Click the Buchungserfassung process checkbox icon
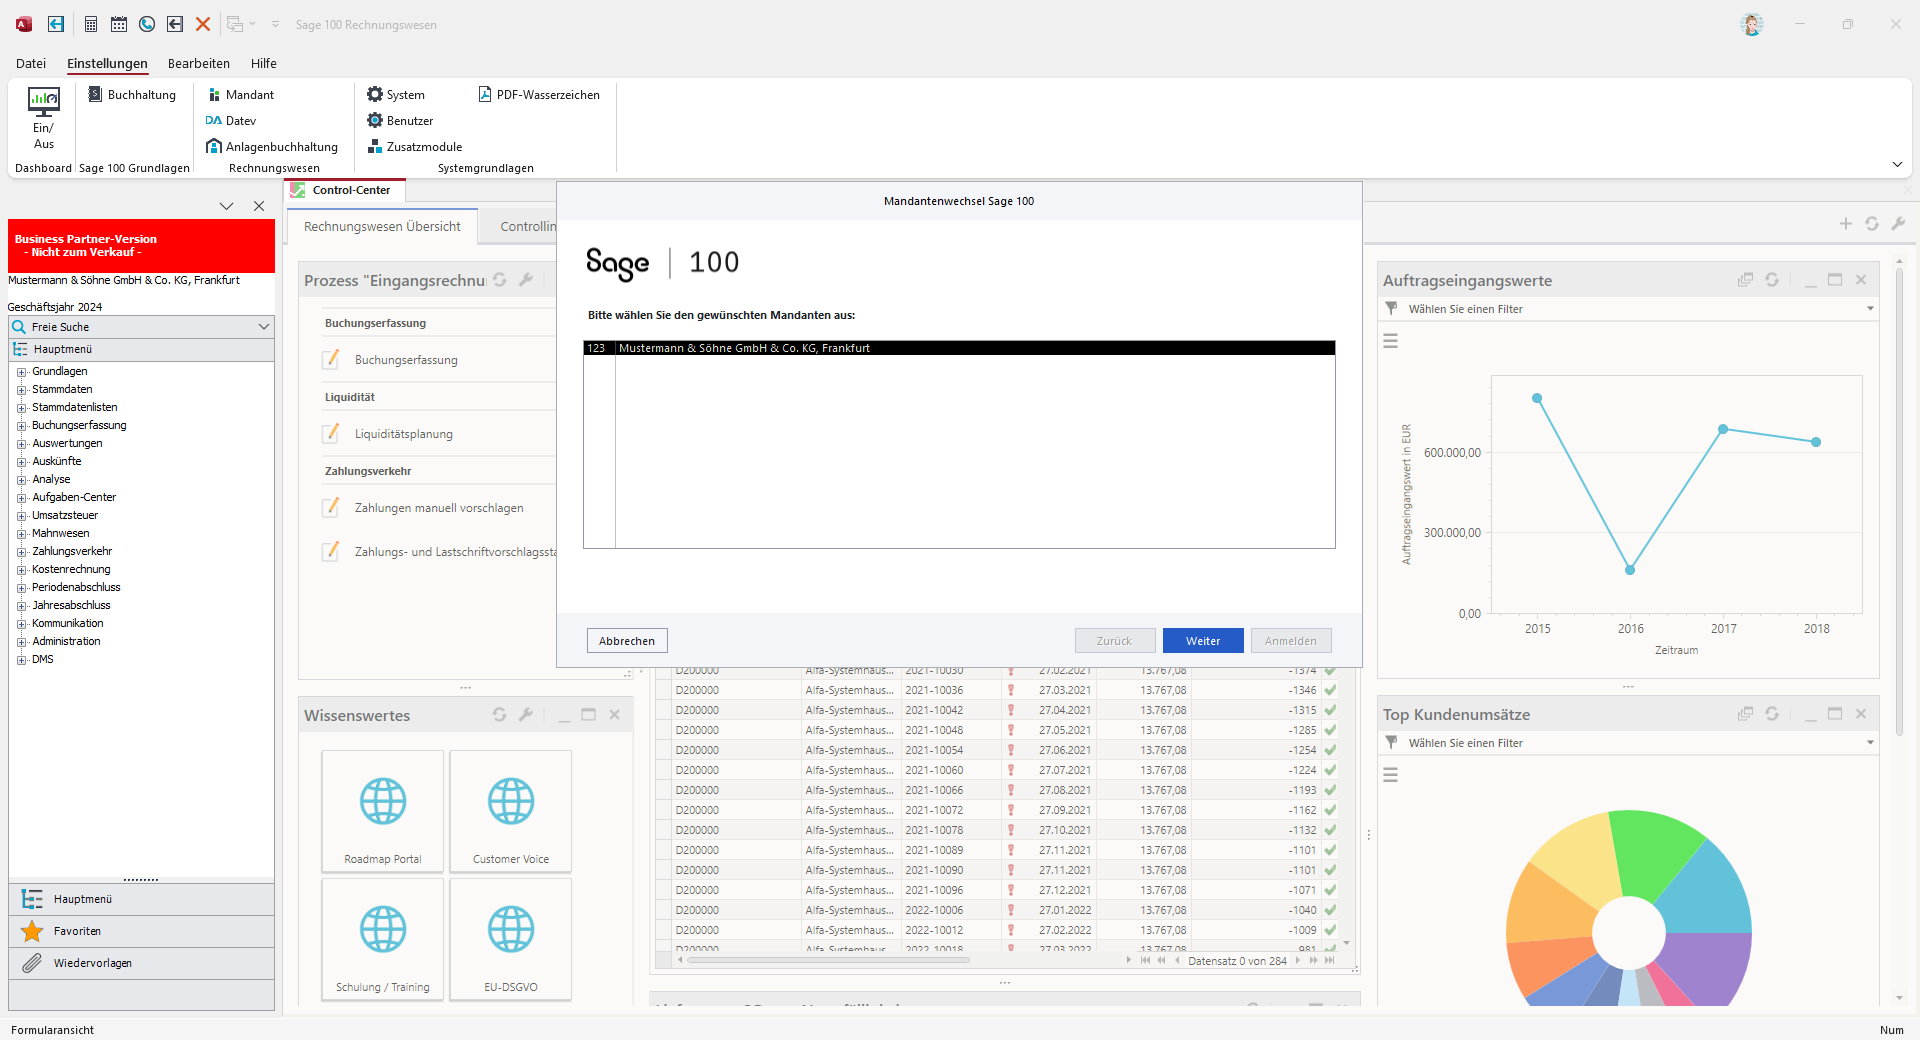This screenshot has width=1920, height=1040. tap(331, 360)
